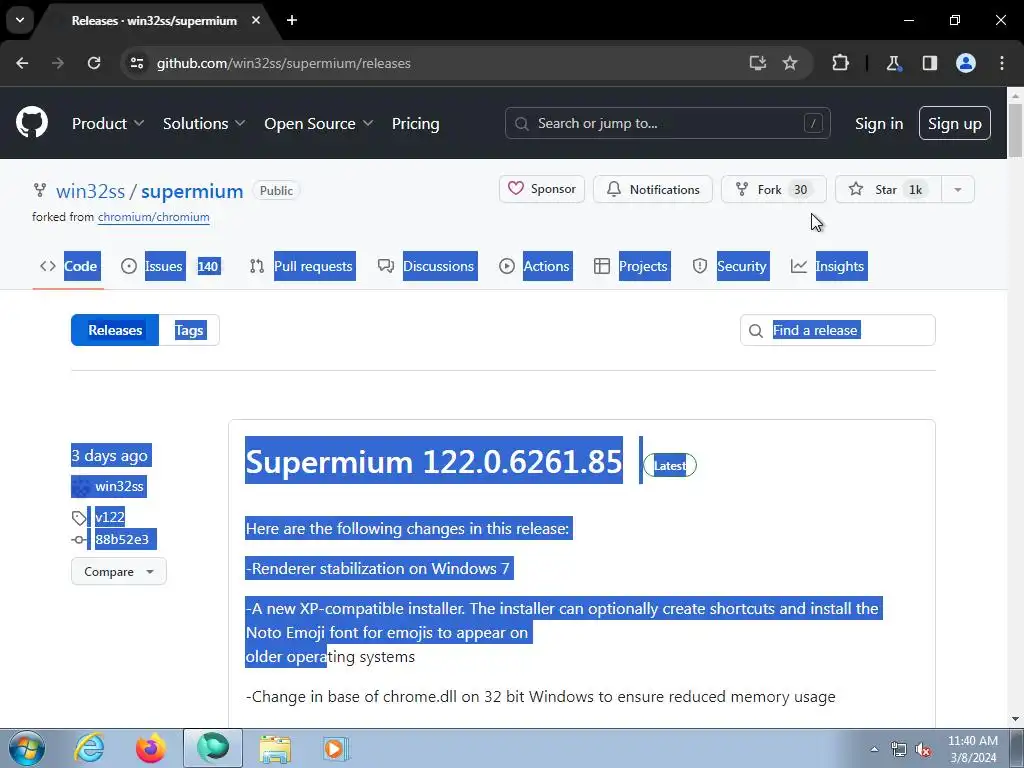Switch to the Issues tab
Image resolution: width=1024 pixels, height=768 pixels.
pos(171,266)
